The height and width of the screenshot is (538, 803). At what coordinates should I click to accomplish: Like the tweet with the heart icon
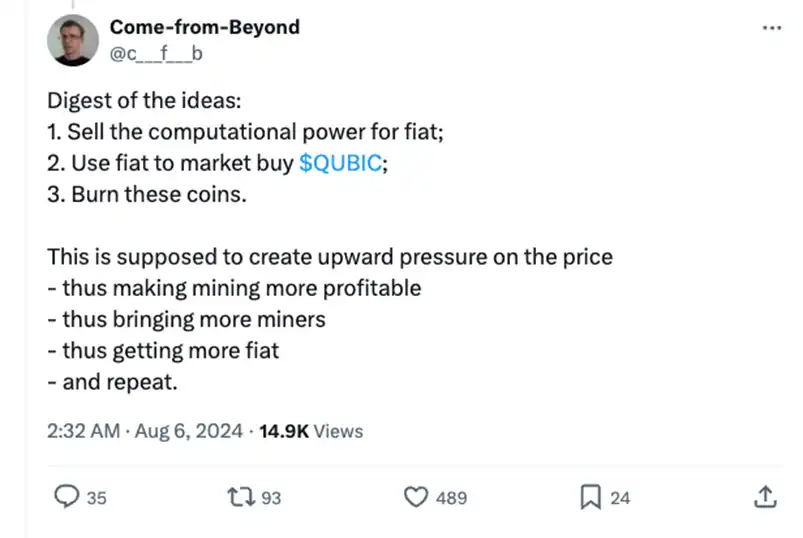[x=417, y=496]
